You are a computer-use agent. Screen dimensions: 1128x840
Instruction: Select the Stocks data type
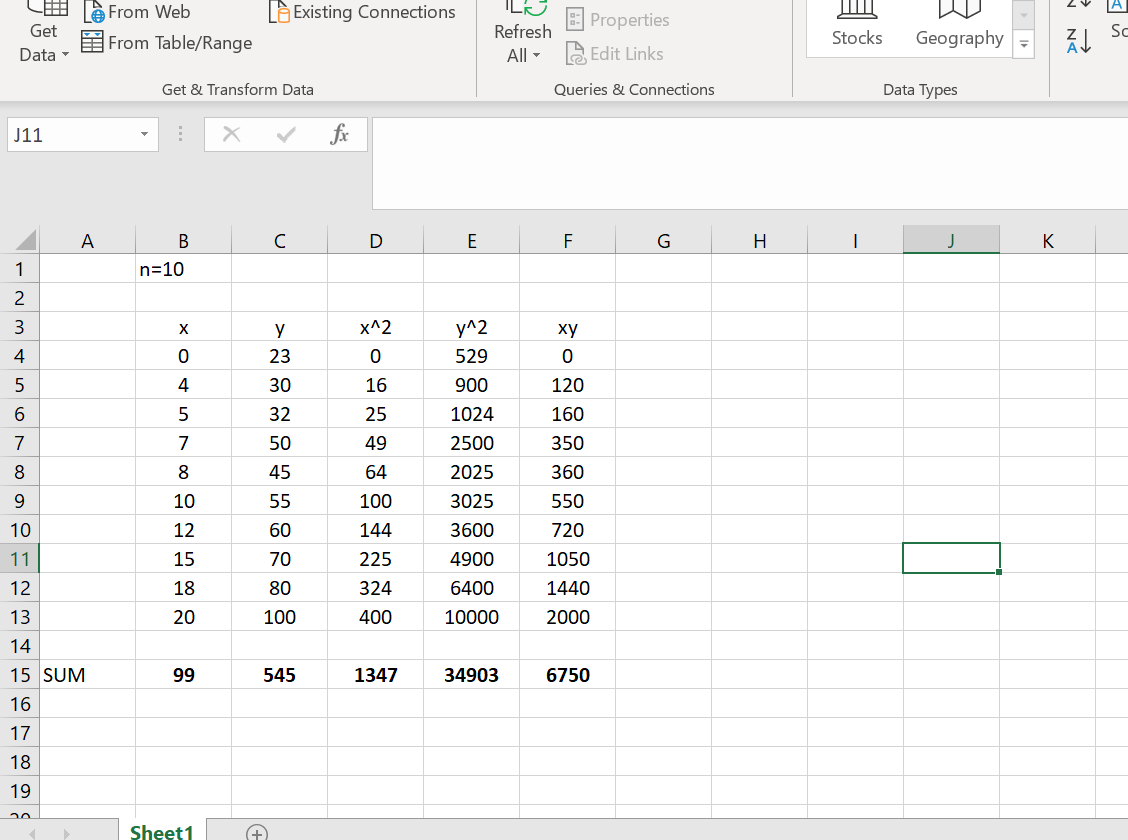pos(857,26)
